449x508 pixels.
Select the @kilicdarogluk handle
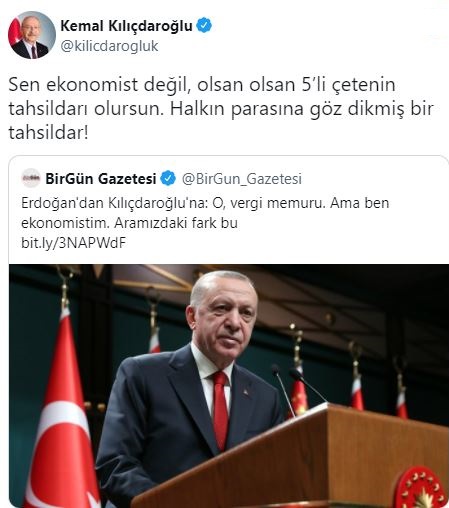coord(109,46)
